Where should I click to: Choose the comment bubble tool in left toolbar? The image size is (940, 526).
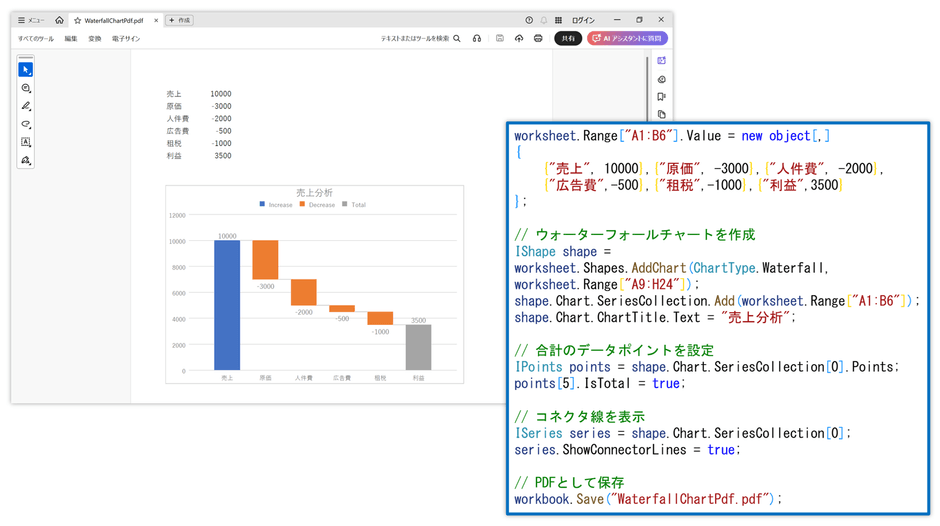coord(26,88)
